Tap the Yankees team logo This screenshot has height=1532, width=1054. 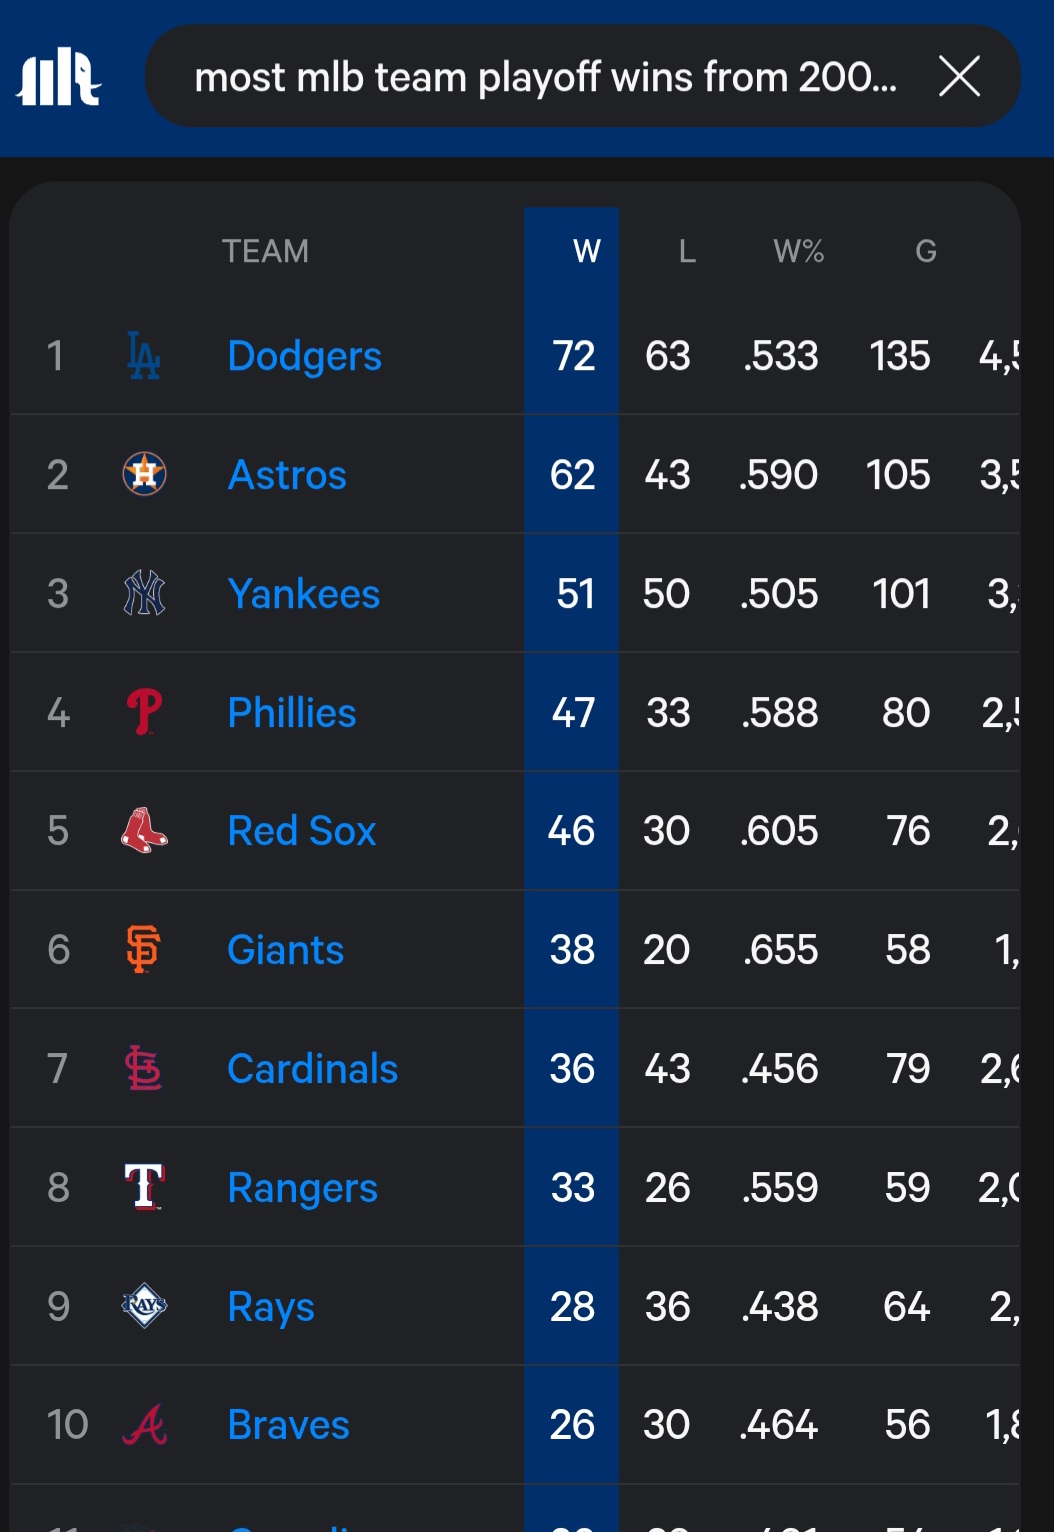point(144,593)
